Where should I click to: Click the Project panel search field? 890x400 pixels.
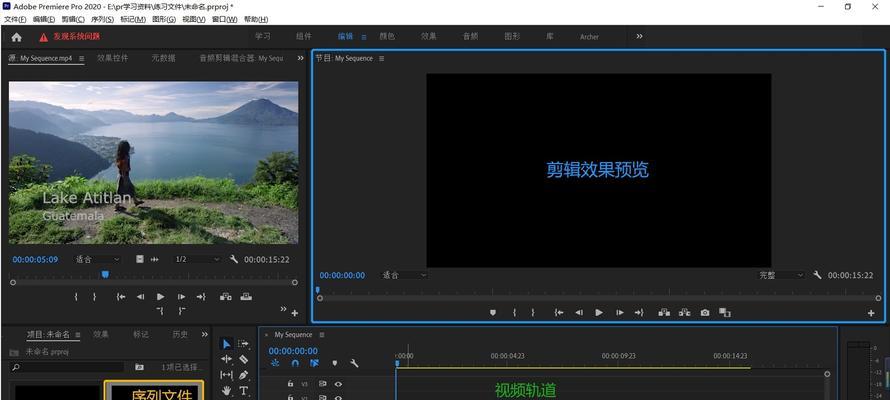(69, 368)
